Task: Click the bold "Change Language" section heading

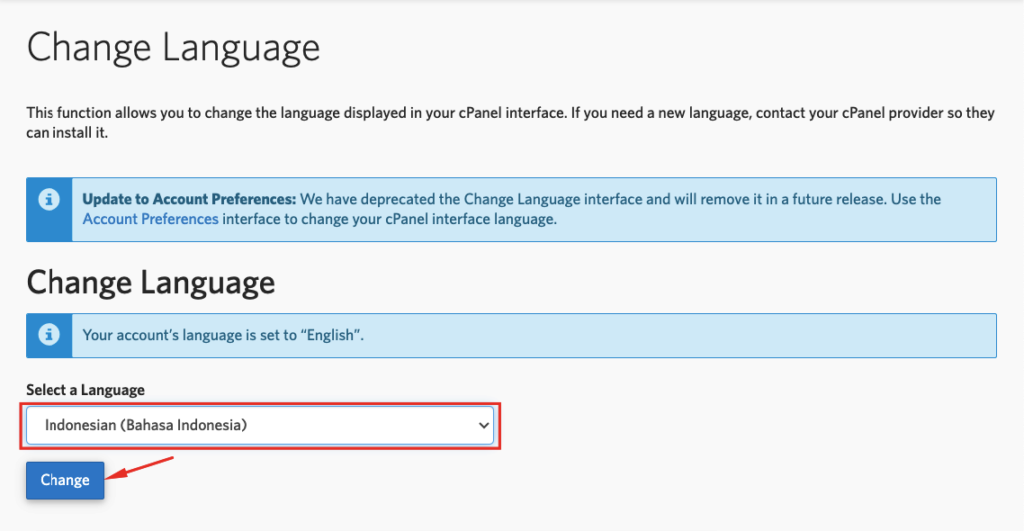Action: coord(151,283)
